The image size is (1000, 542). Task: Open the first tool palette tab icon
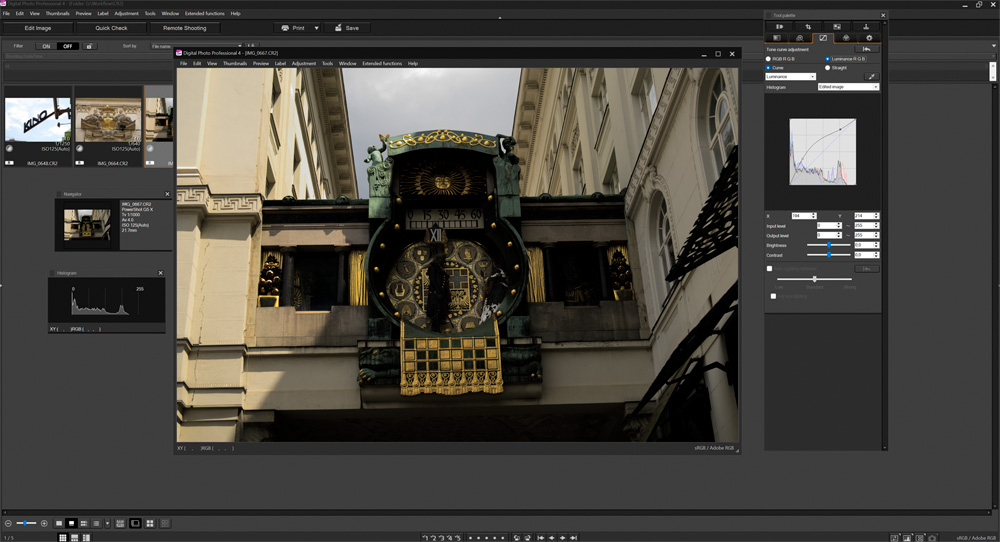(779, 27)
